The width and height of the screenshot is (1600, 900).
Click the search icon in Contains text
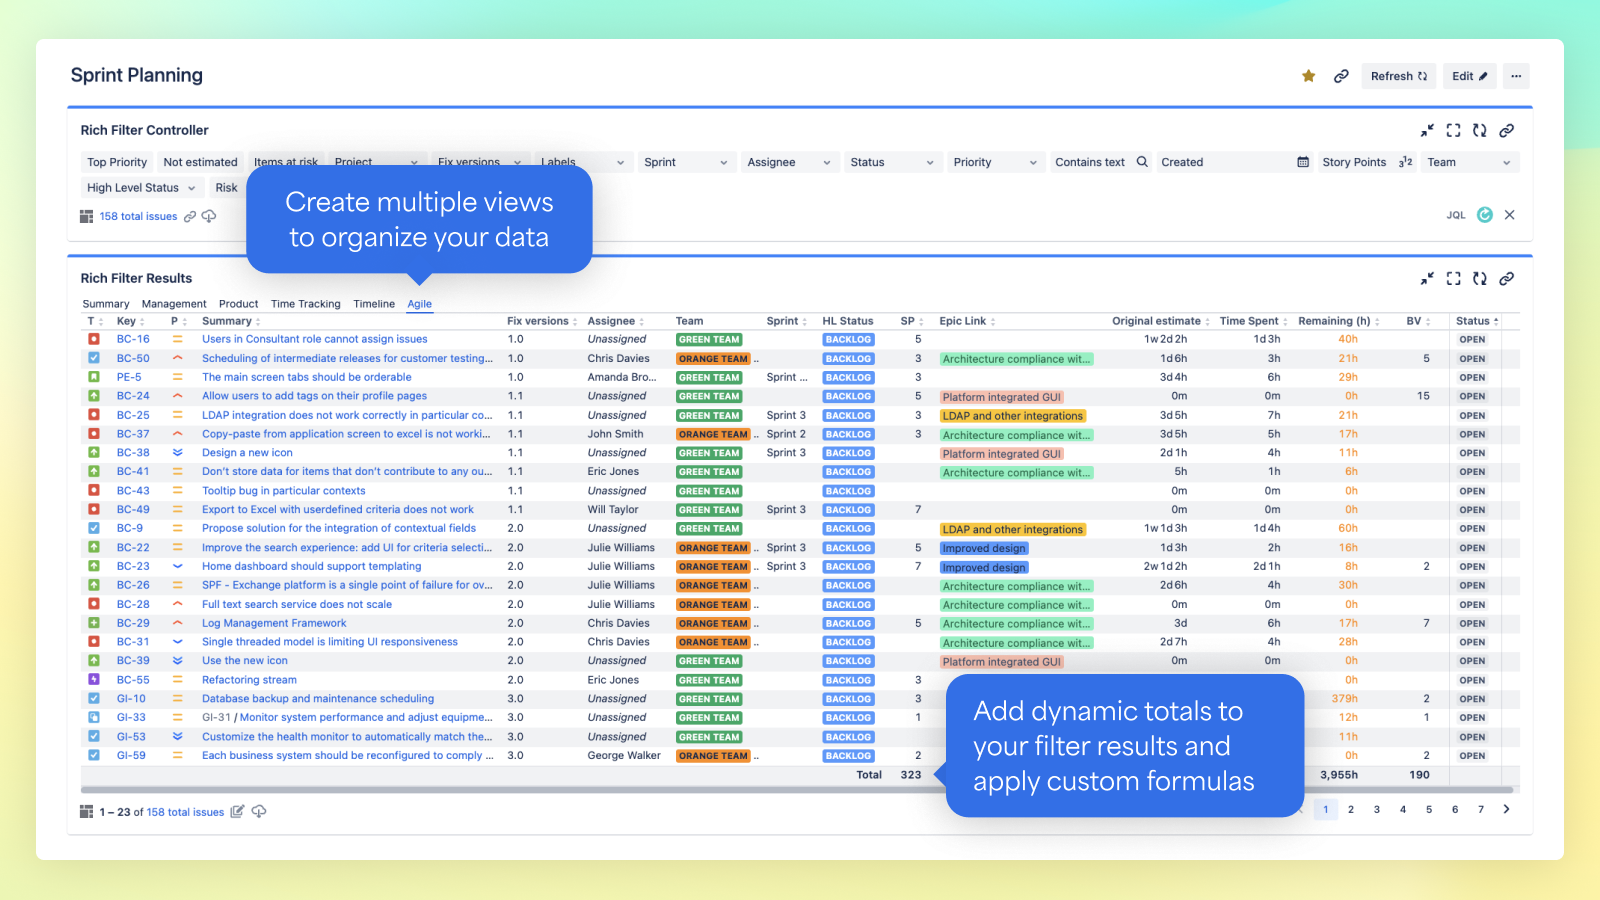coord(1142,162)
